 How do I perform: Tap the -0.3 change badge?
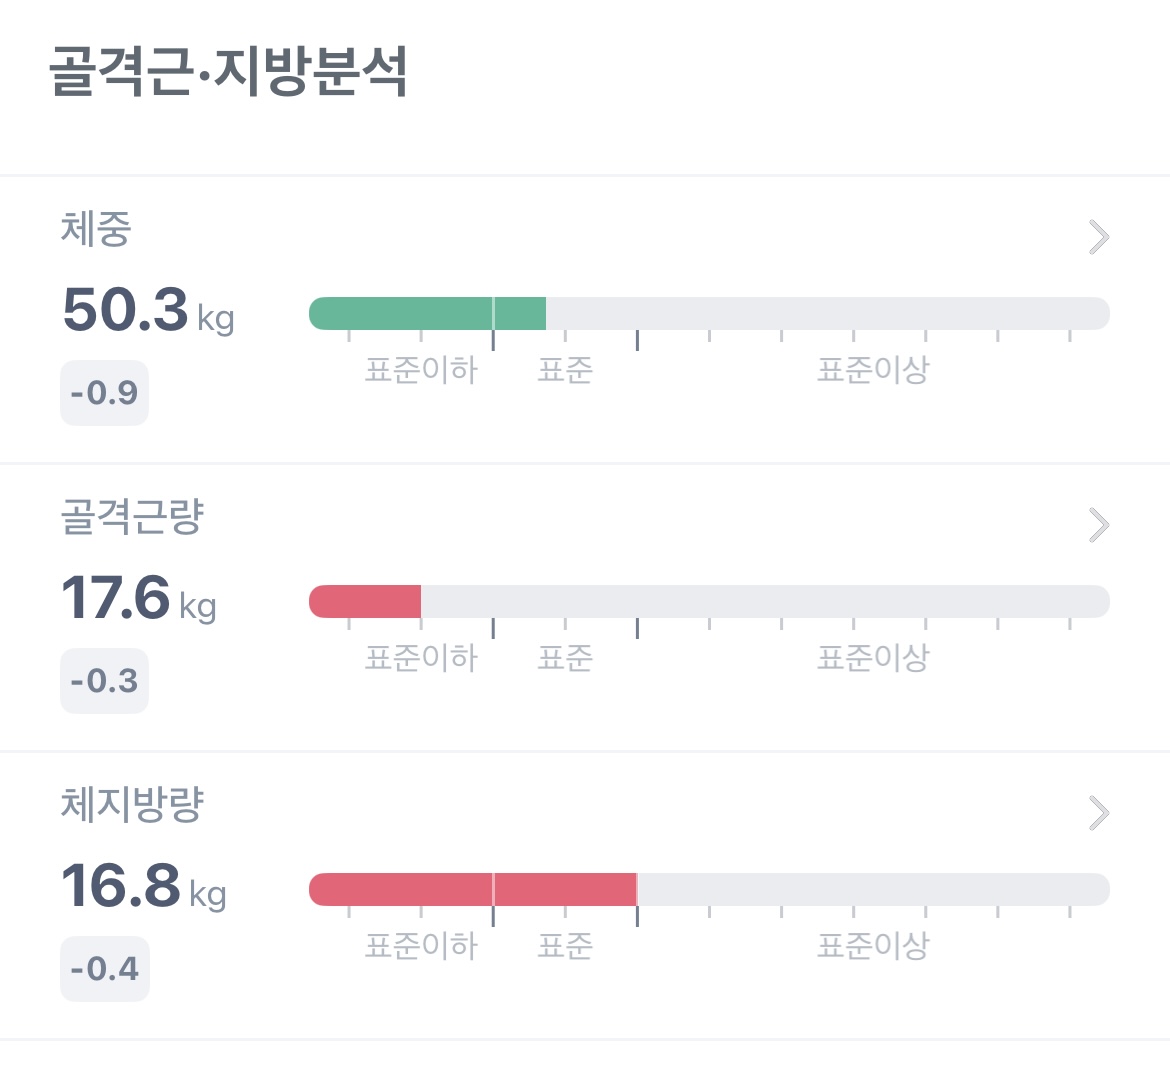tap(104, 681)
